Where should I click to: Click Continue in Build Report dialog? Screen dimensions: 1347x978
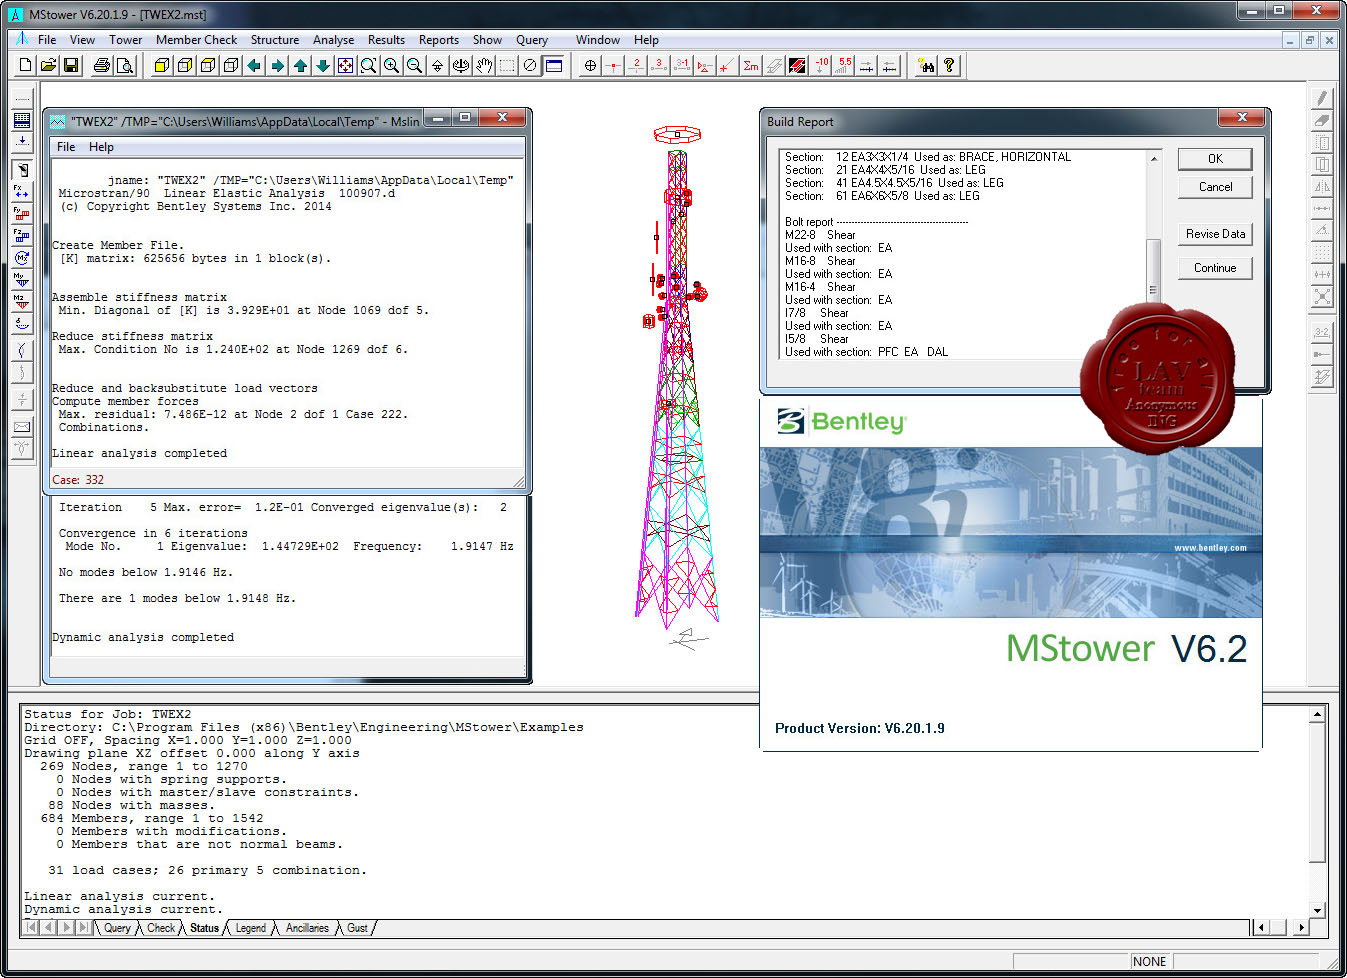point(1215,268)
